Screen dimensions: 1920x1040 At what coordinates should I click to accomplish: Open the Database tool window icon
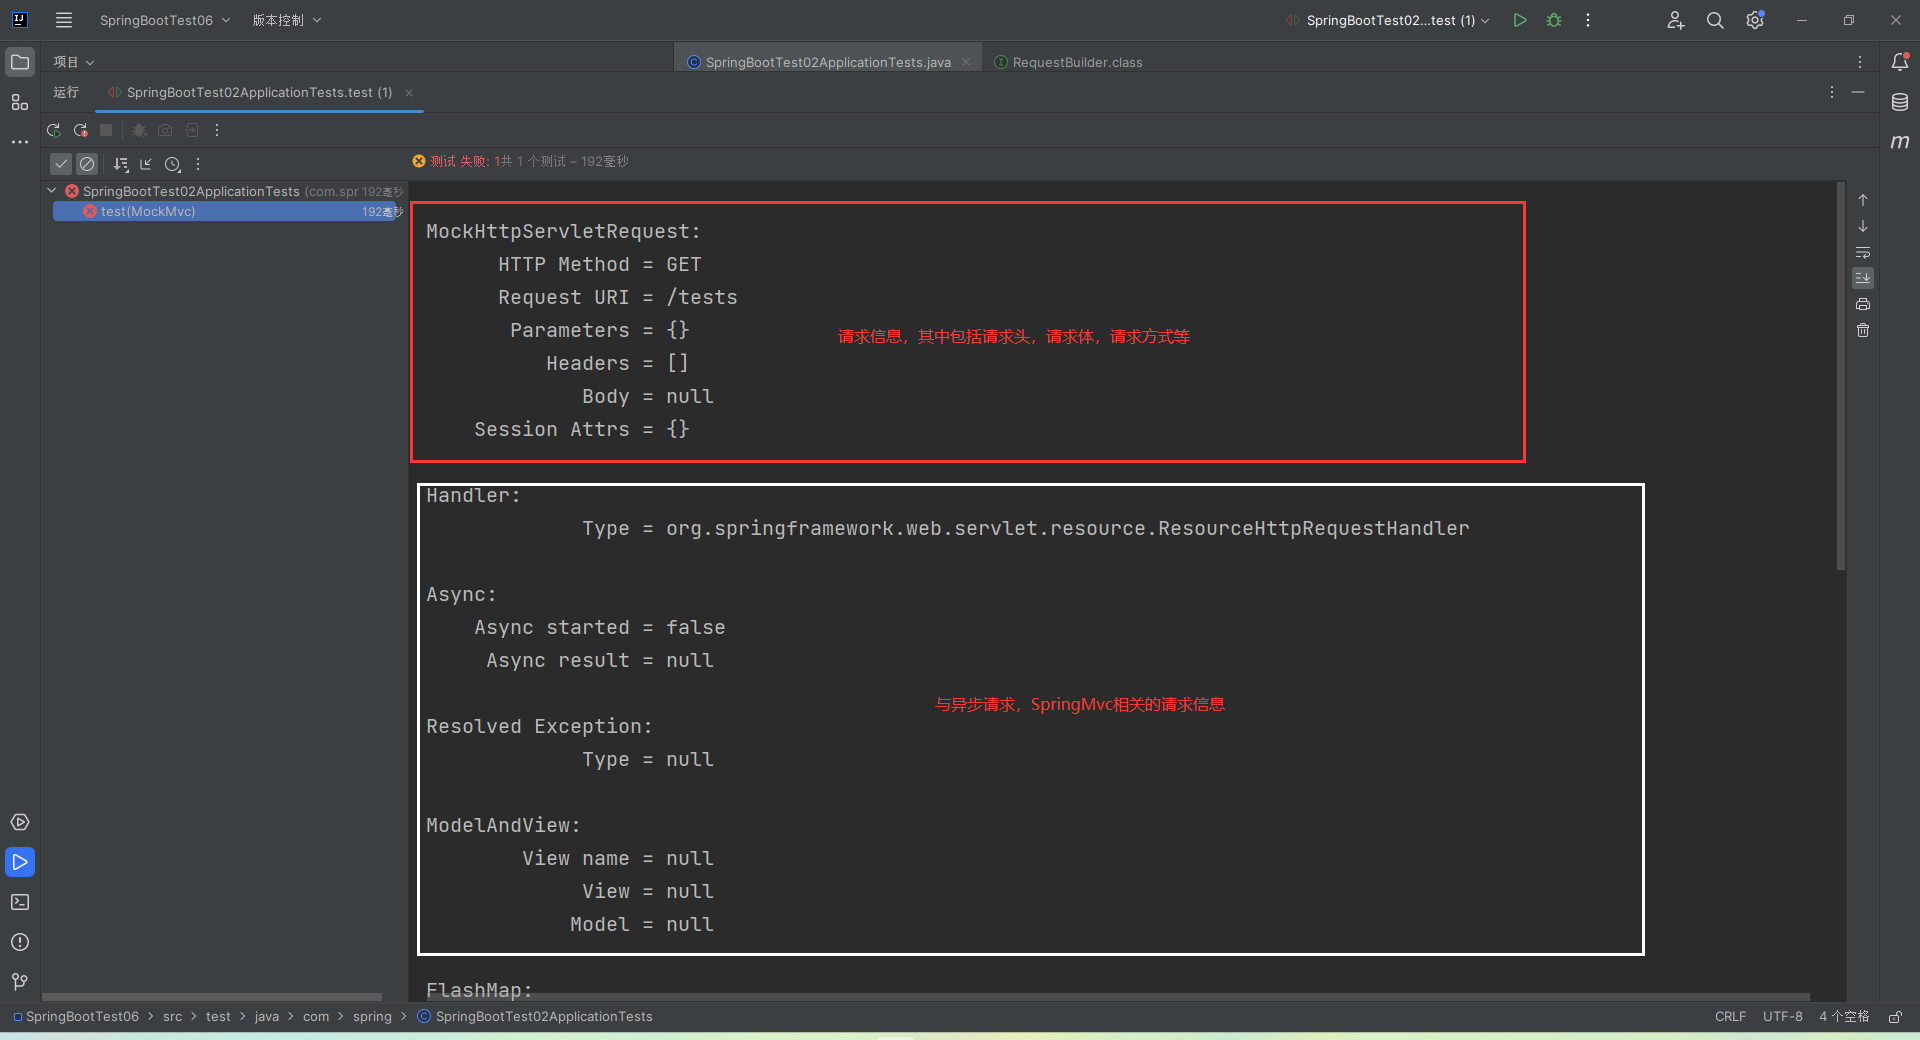pyautogui.click(x=1900, y=102)
